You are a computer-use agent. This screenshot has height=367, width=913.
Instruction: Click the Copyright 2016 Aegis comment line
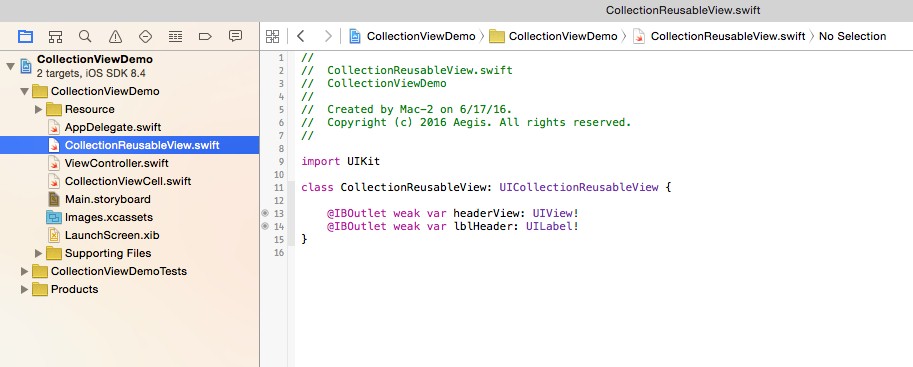(466, 122)
